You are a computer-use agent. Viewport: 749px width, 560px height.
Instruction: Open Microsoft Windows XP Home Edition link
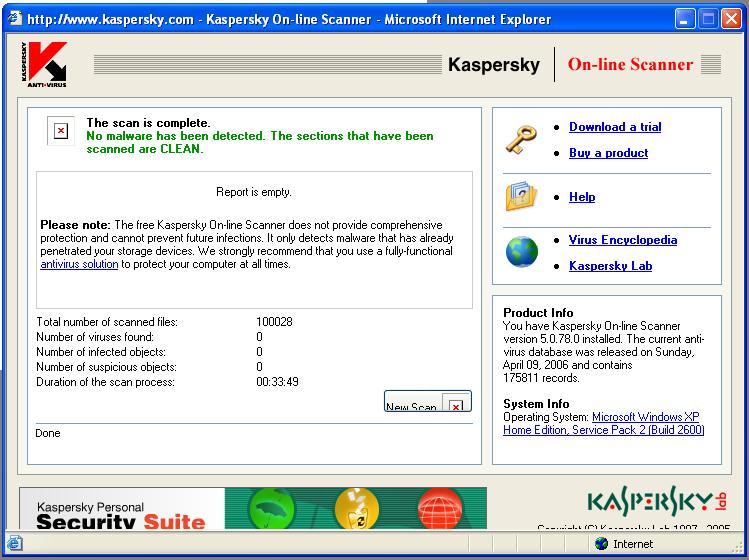(x=603, y=423)
